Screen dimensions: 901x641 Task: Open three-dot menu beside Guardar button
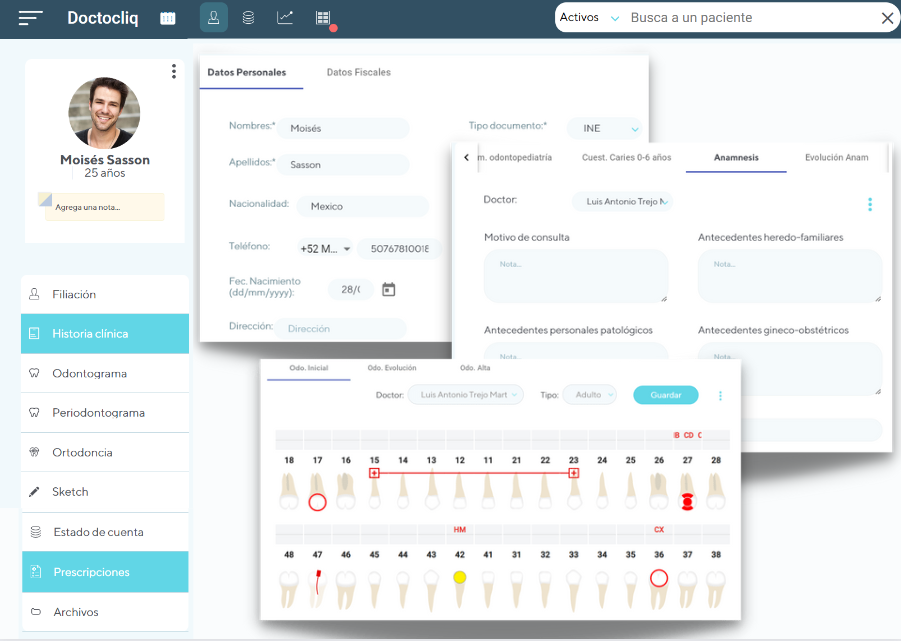[x=720, y=396]
